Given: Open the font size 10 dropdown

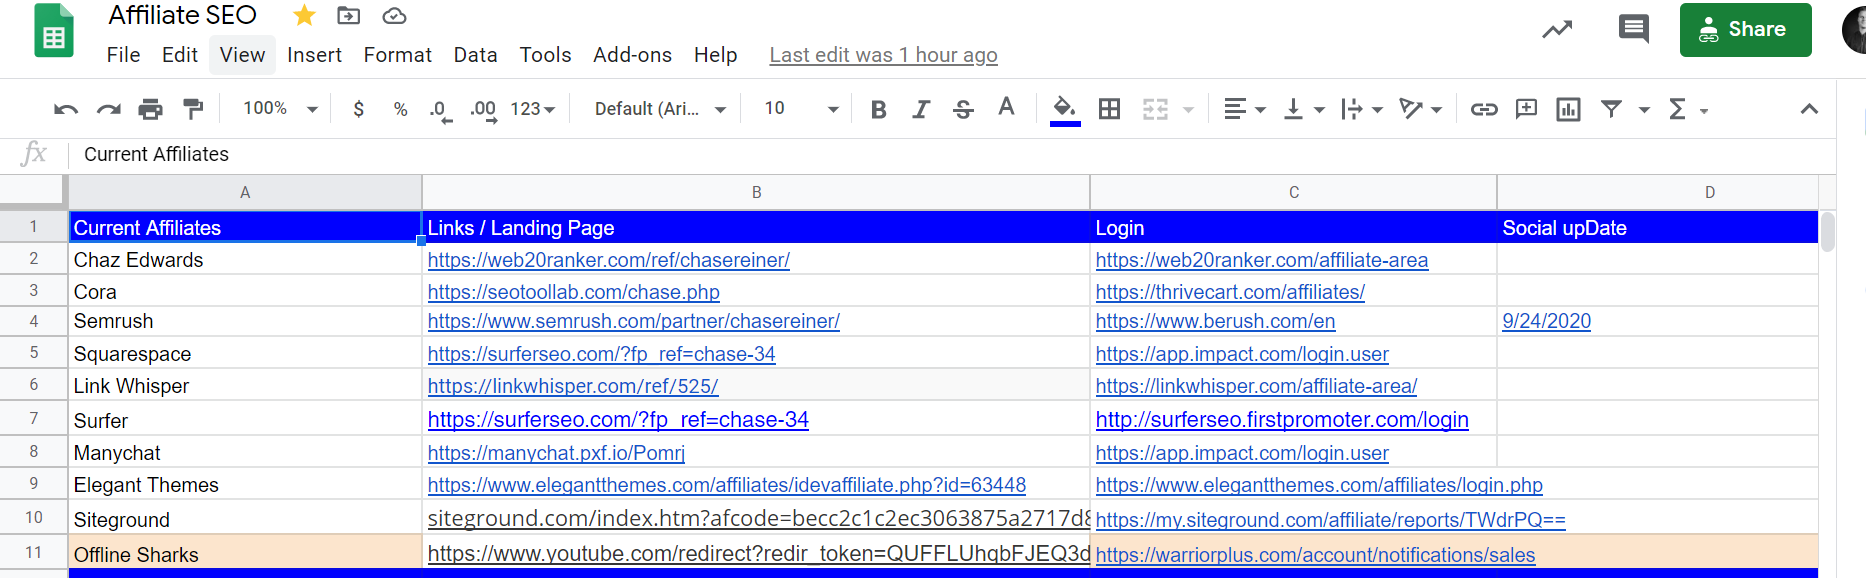Looking at the screenshot, I should click(x=800, y=109).
